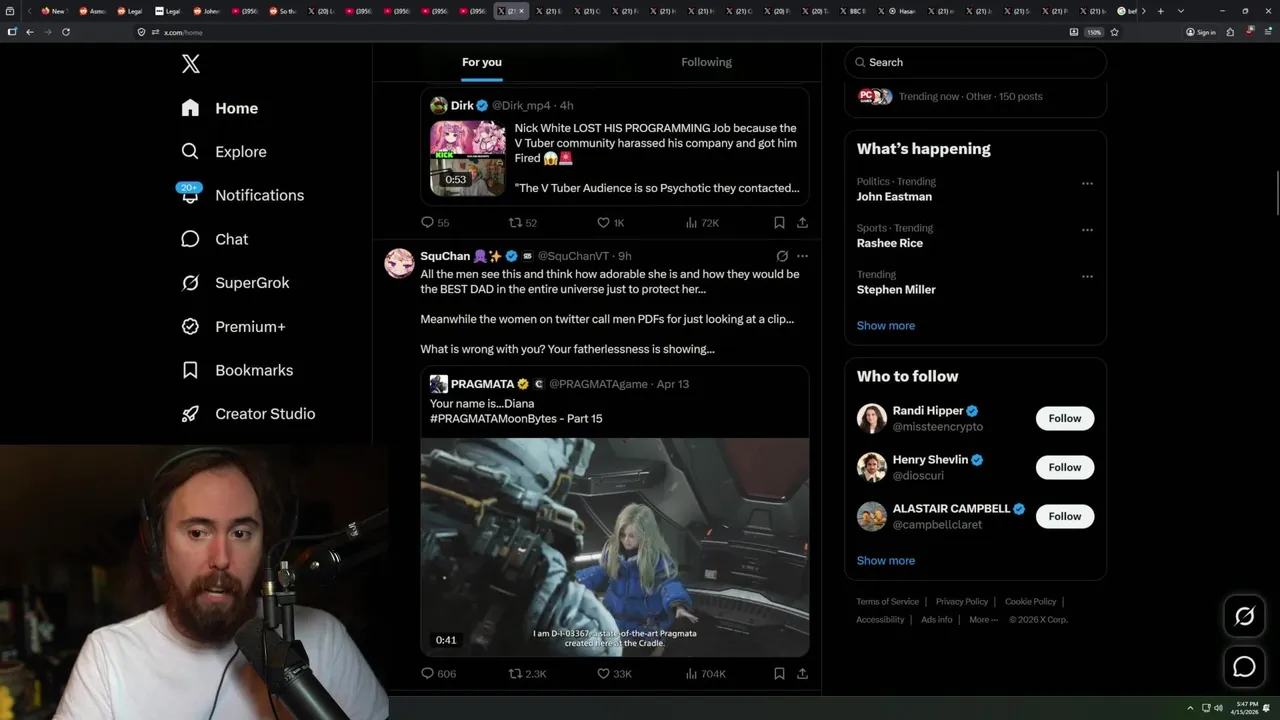
Task: Like Dirk's post with 1K likes
Action: [610, 223]
